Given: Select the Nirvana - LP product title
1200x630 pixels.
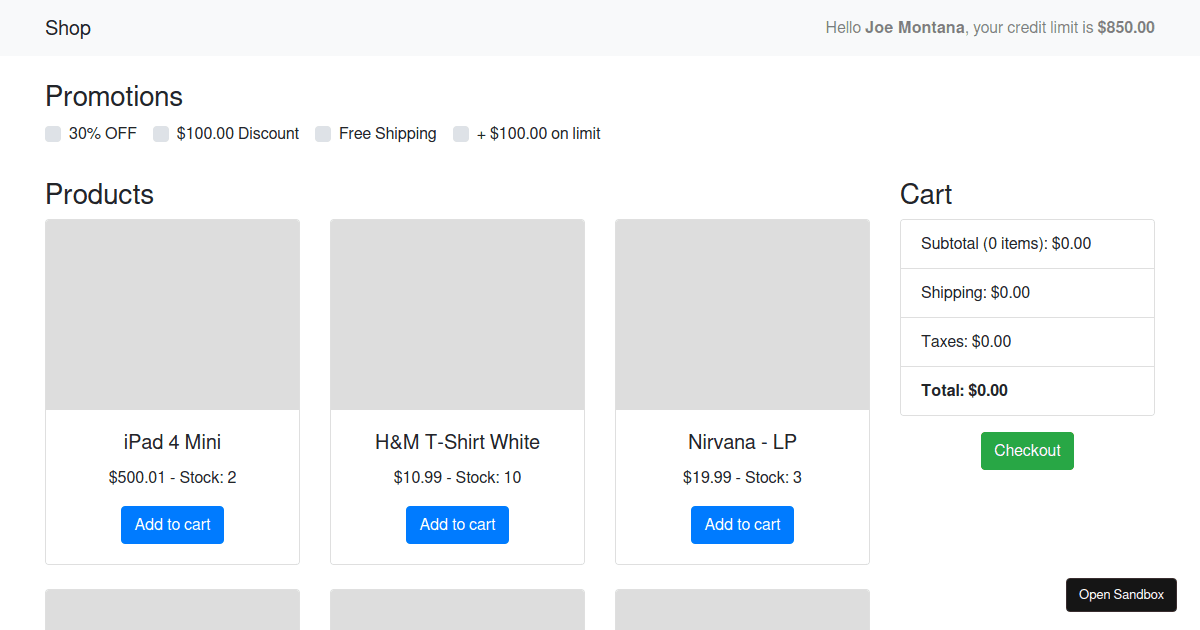Looking at the screenshot, I should pos(742,441).
